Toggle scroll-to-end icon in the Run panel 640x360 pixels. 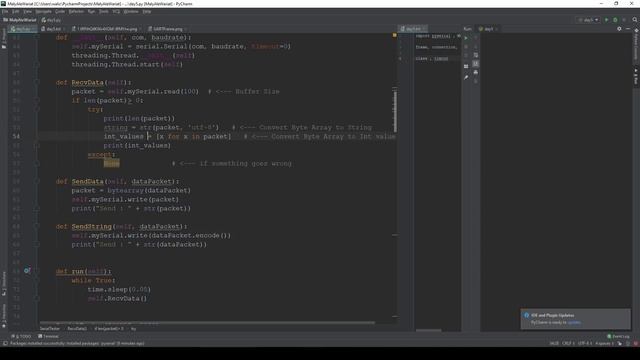click(x=476, y=64)
